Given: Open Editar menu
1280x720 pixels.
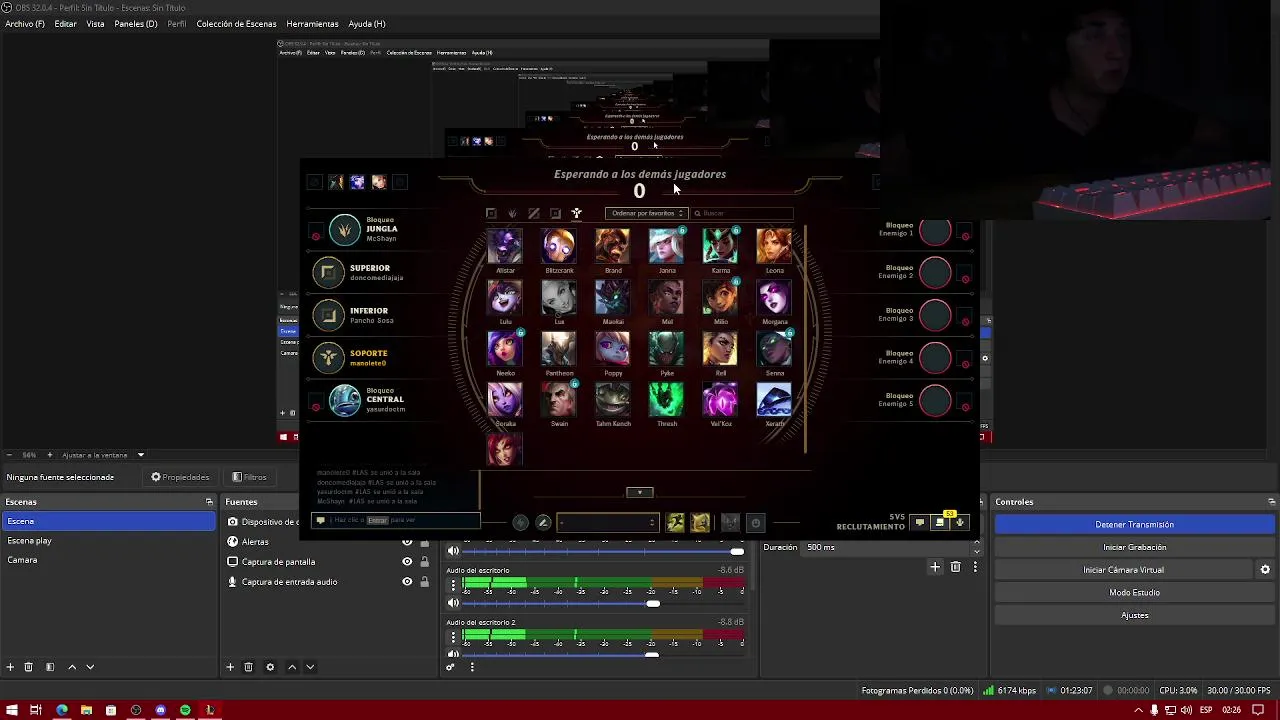Looking at the screenshot, I should (65, 23).
